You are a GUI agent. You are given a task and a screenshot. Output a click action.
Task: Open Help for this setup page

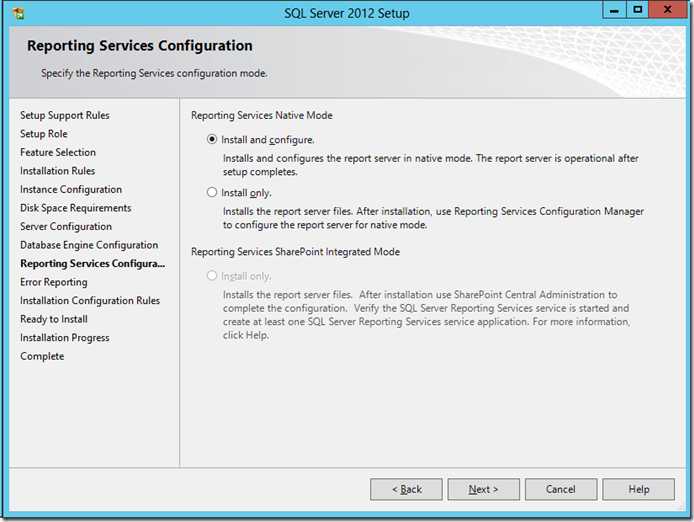click(639, 489)
